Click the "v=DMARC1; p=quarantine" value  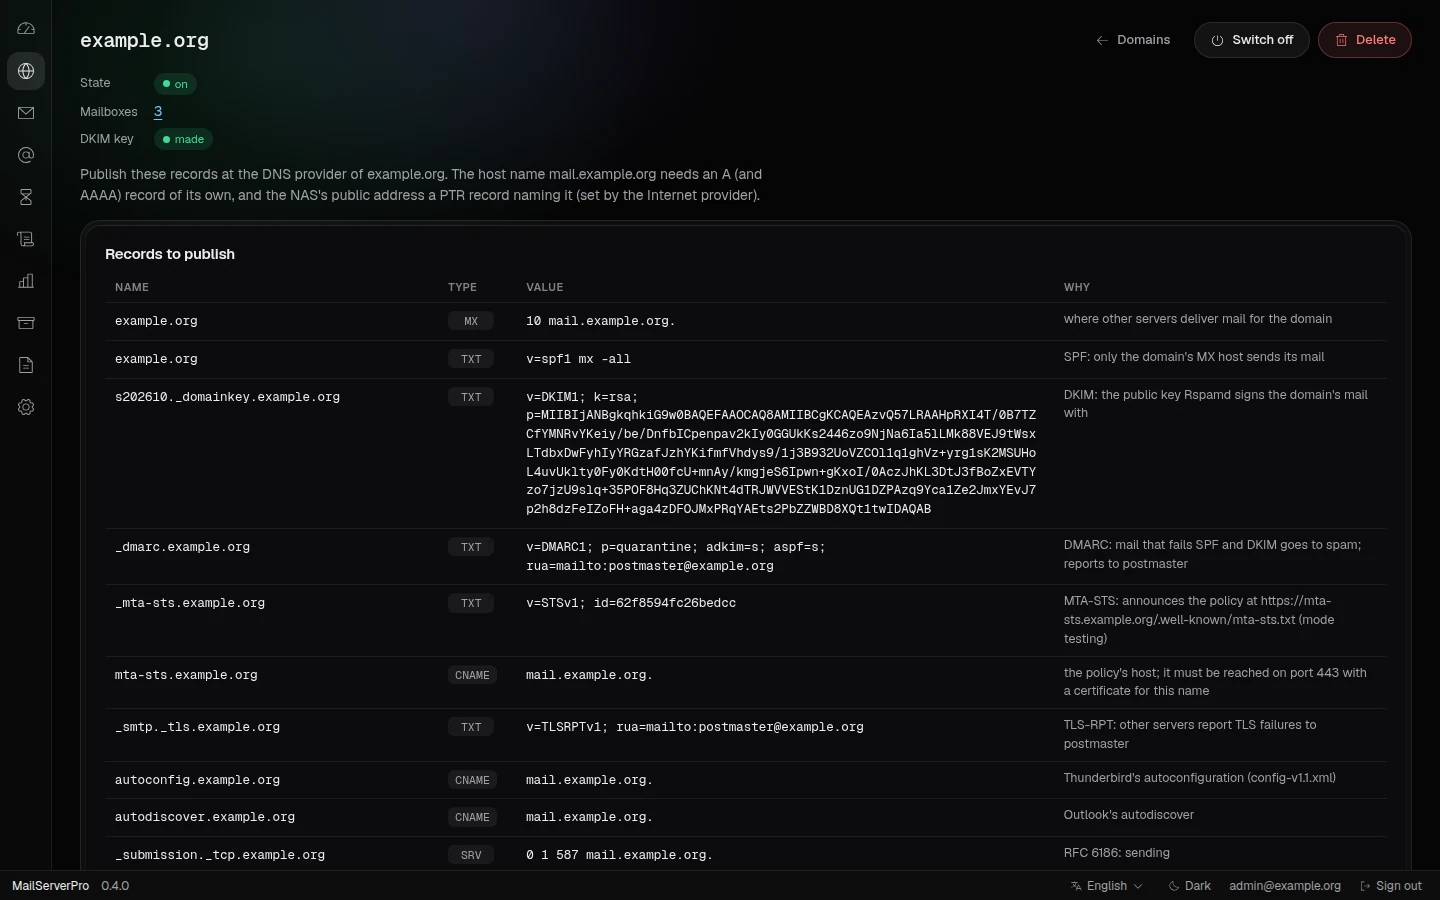676,556
